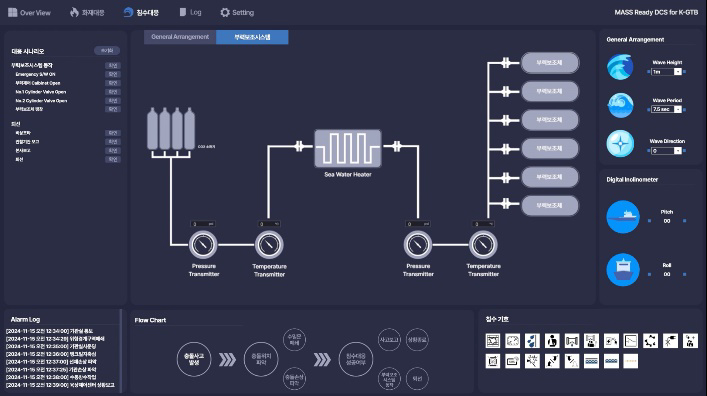Screen dimensions: 707x396
Task: Click the Log document icon
Action: point(183,12)
